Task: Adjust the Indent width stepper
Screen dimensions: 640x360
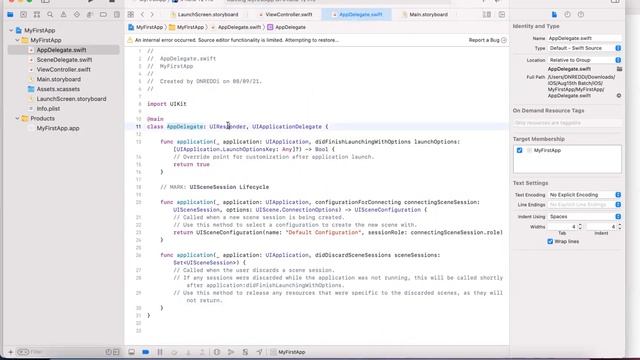Action: (x=620, y=227)
